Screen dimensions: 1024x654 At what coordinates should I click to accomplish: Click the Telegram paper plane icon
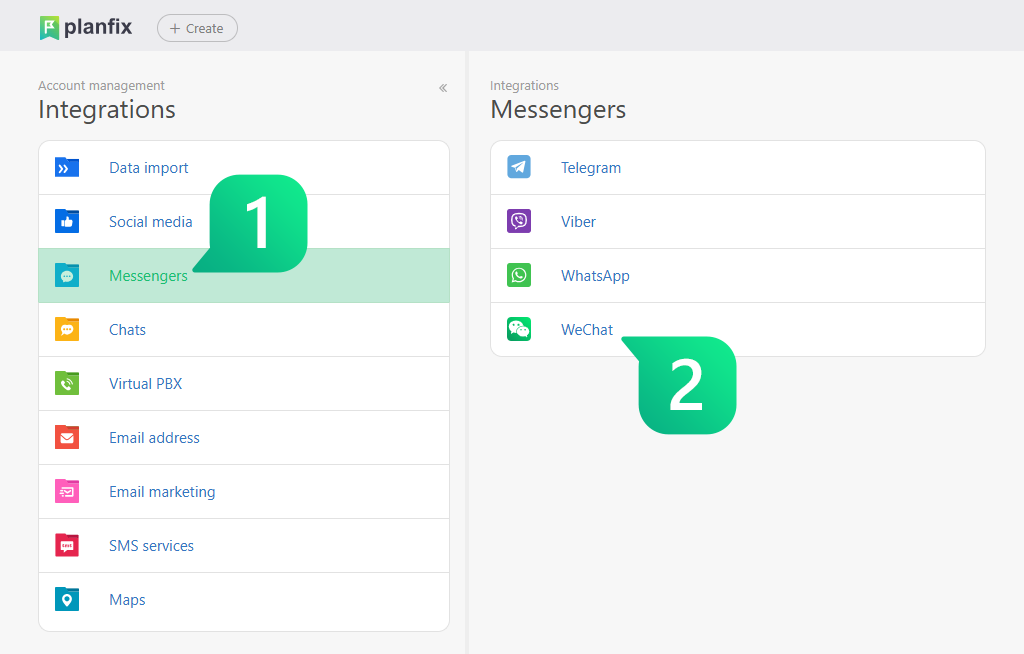tap(519, 167)
